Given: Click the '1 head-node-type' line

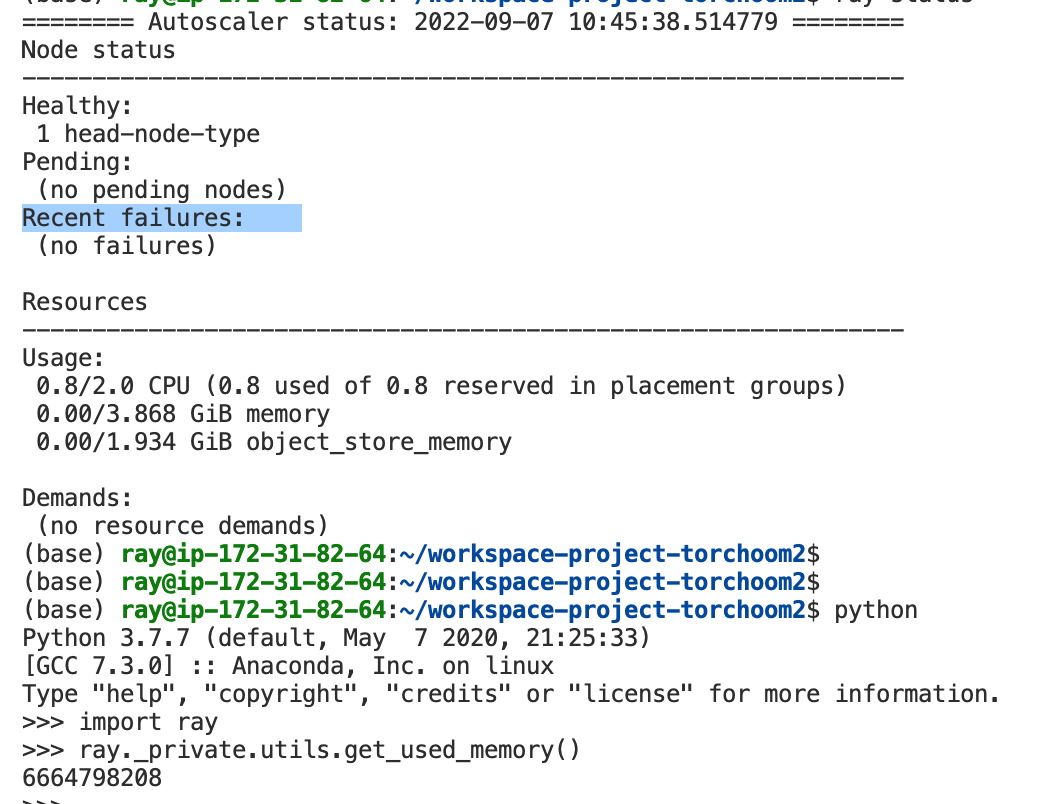Looking at the screenshot, I should pos(148,134).
